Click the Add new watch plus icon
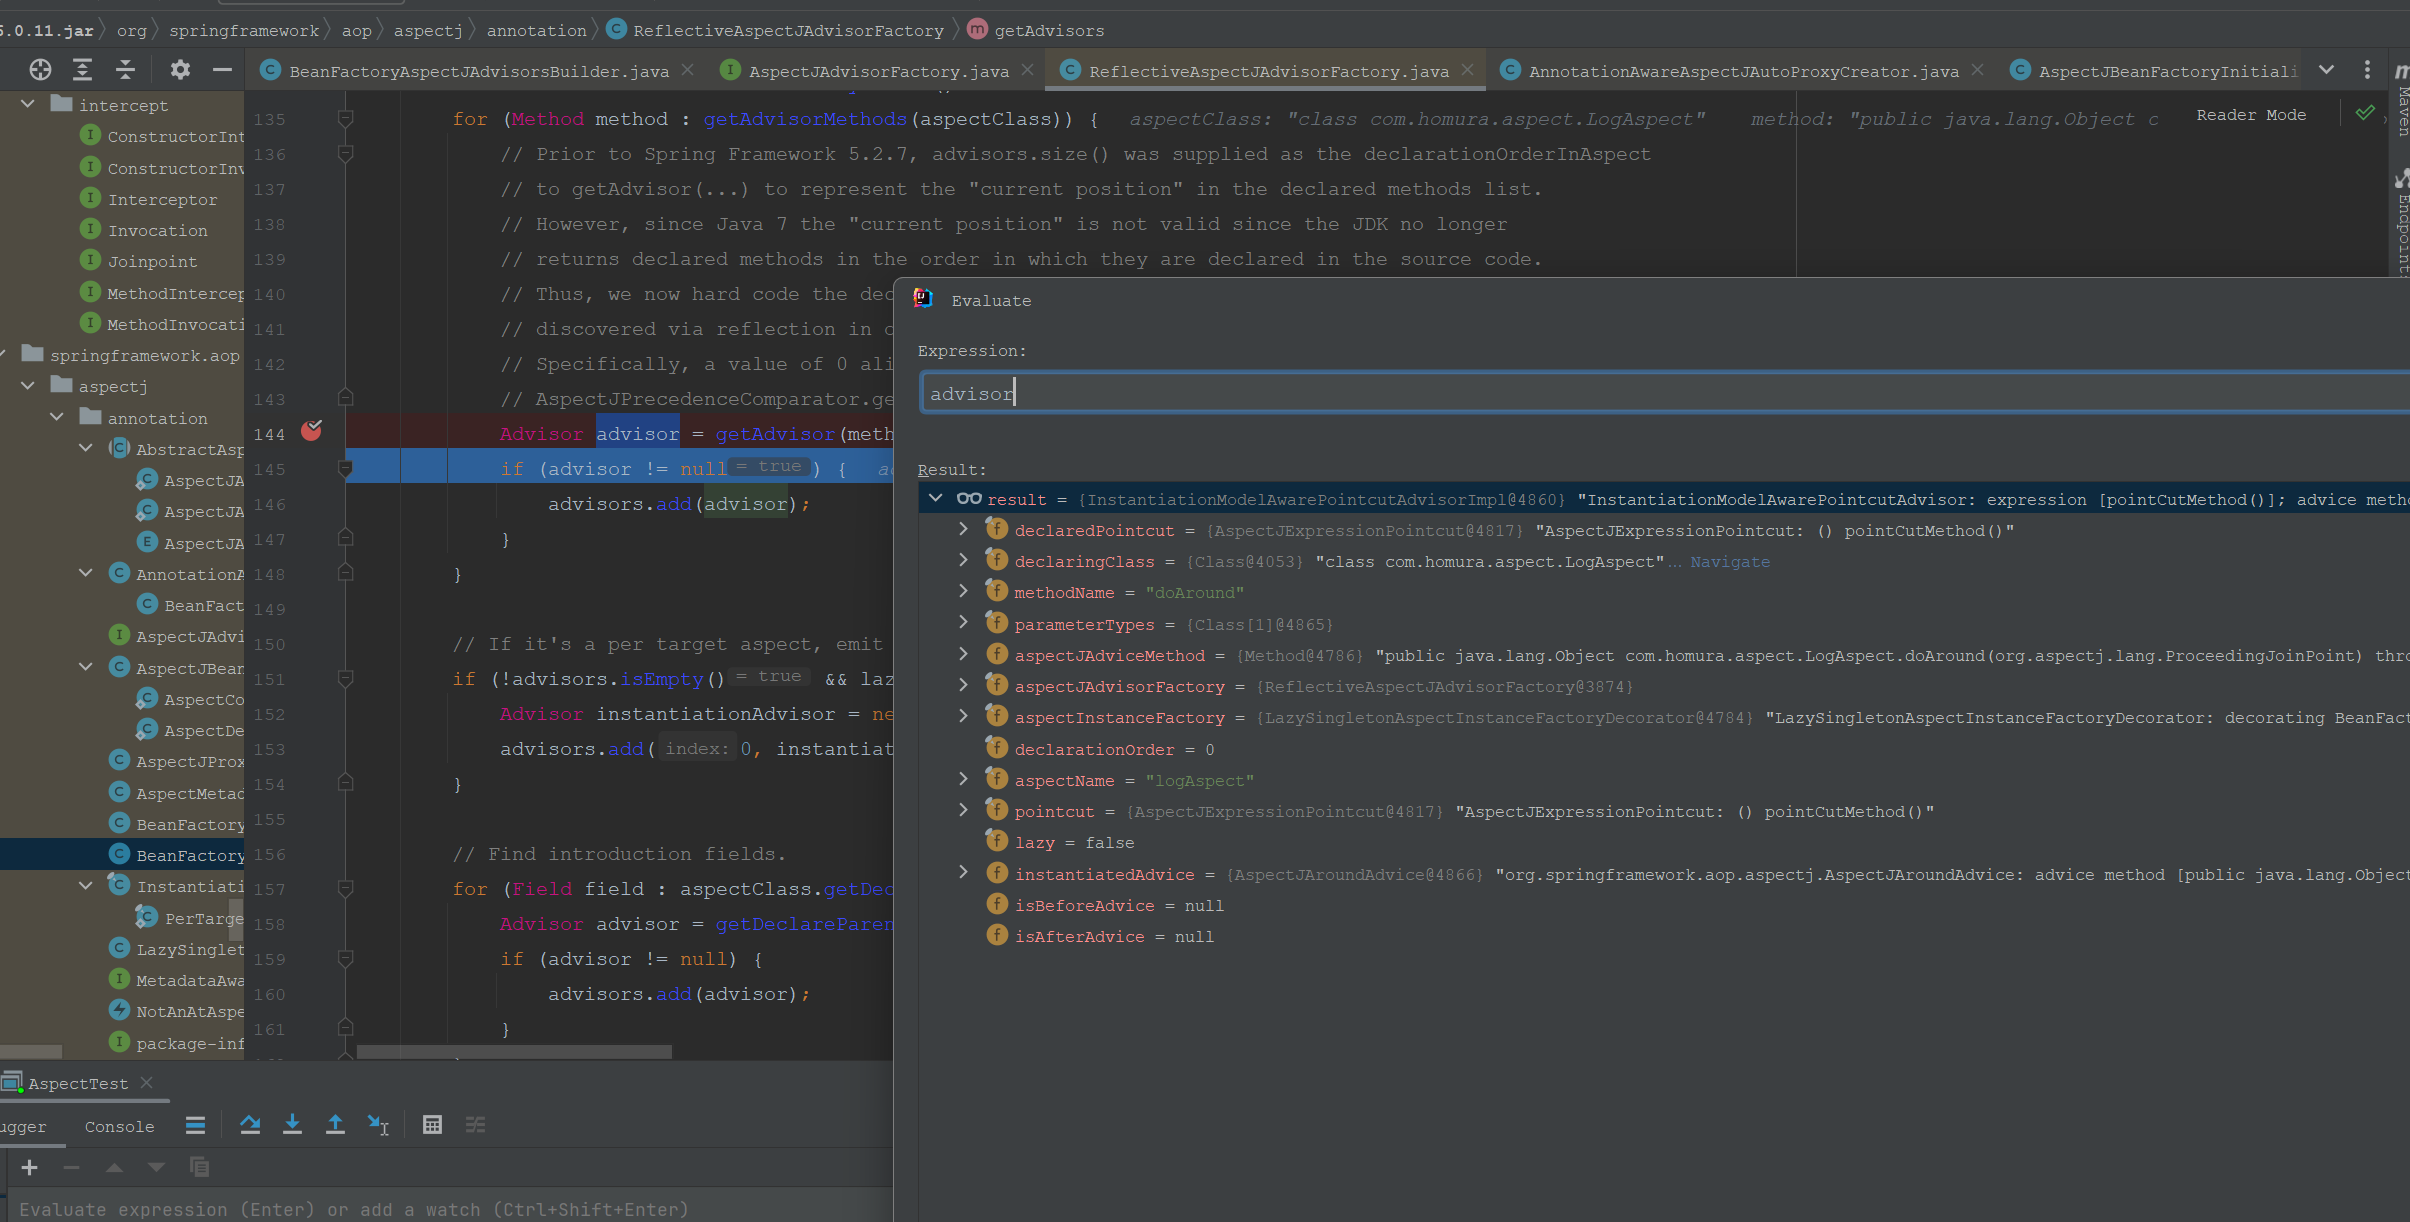The width and height of the screenshot is (2410, 1222). pyautogui.click(x=29, y=1167)
